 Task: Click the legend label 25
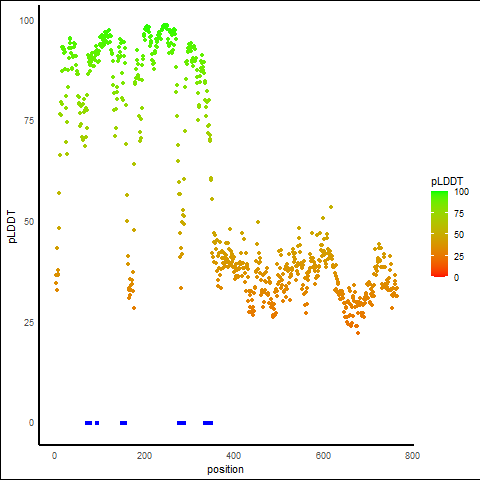pyautogui.click(x=459, y=256)
